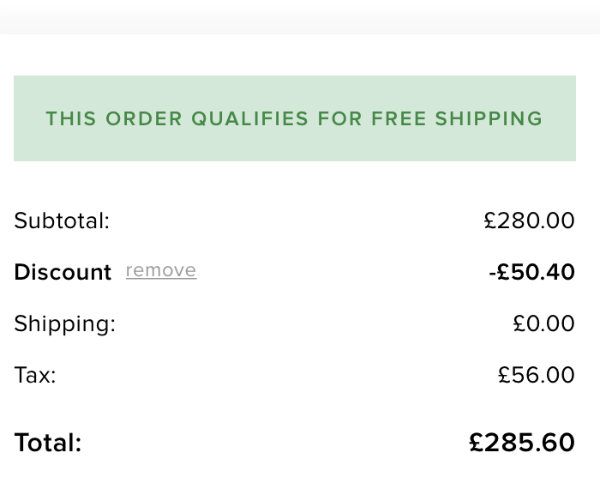This screenshot has height=489, width=600.
Task: Click the word FREE in the banner
Action: pyautogui.click(x=399, y=119)
